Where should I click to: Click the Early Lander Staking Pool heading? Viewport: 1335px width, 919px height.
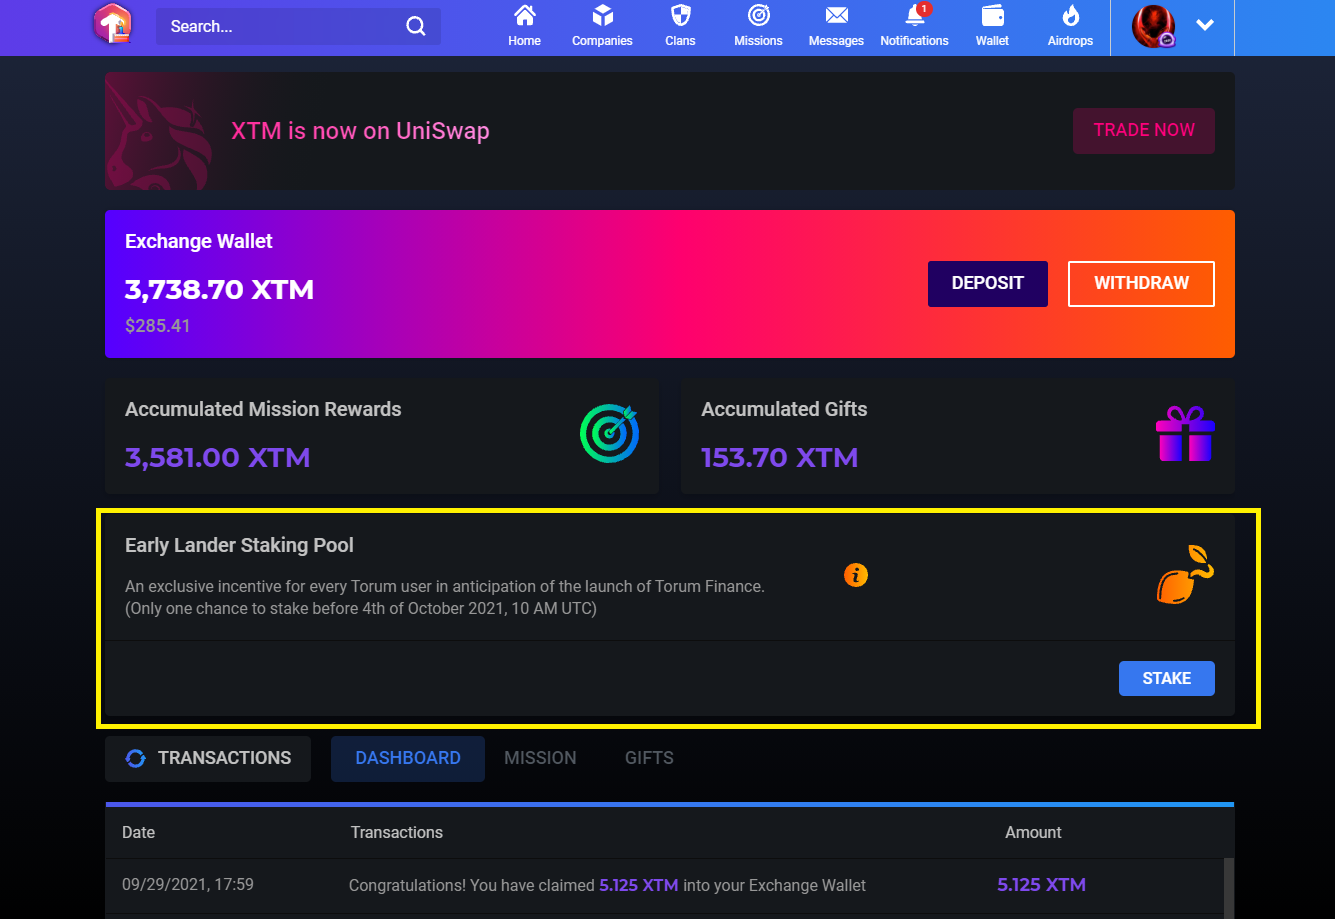[240, 546]
